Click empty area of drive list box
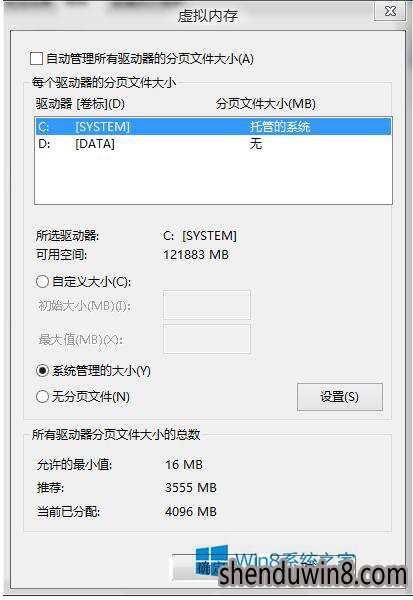This screenshot has height=600, width=413. point(213,178)
